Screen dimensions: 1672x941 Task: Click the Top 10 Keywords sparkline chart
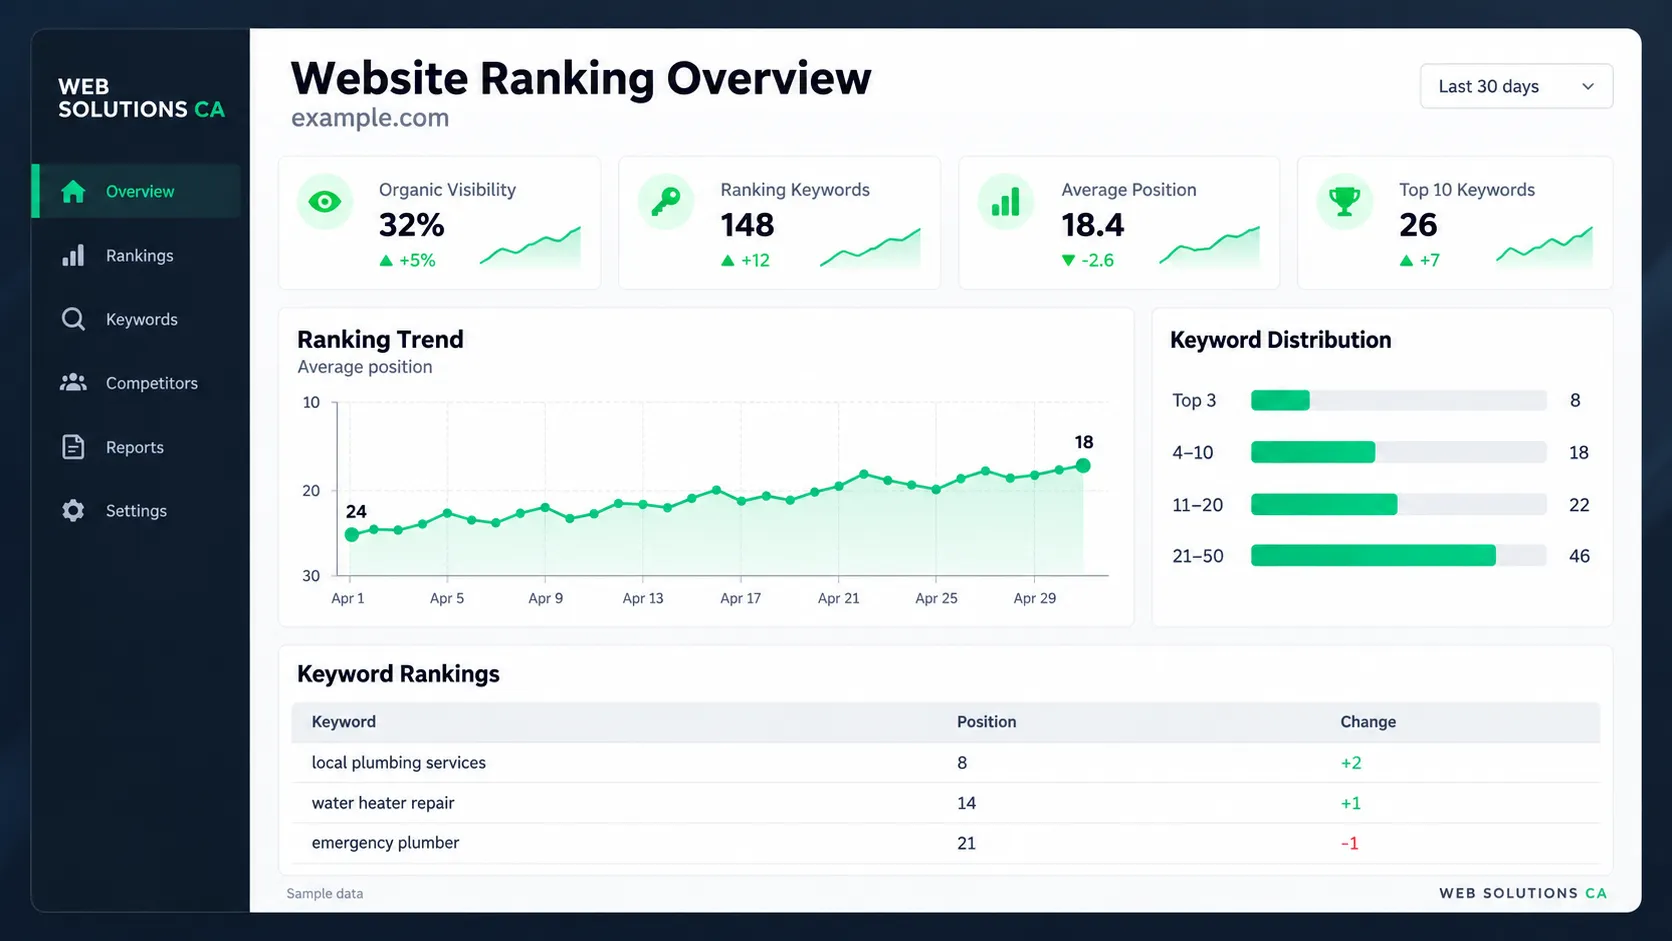coord(1544,246)
